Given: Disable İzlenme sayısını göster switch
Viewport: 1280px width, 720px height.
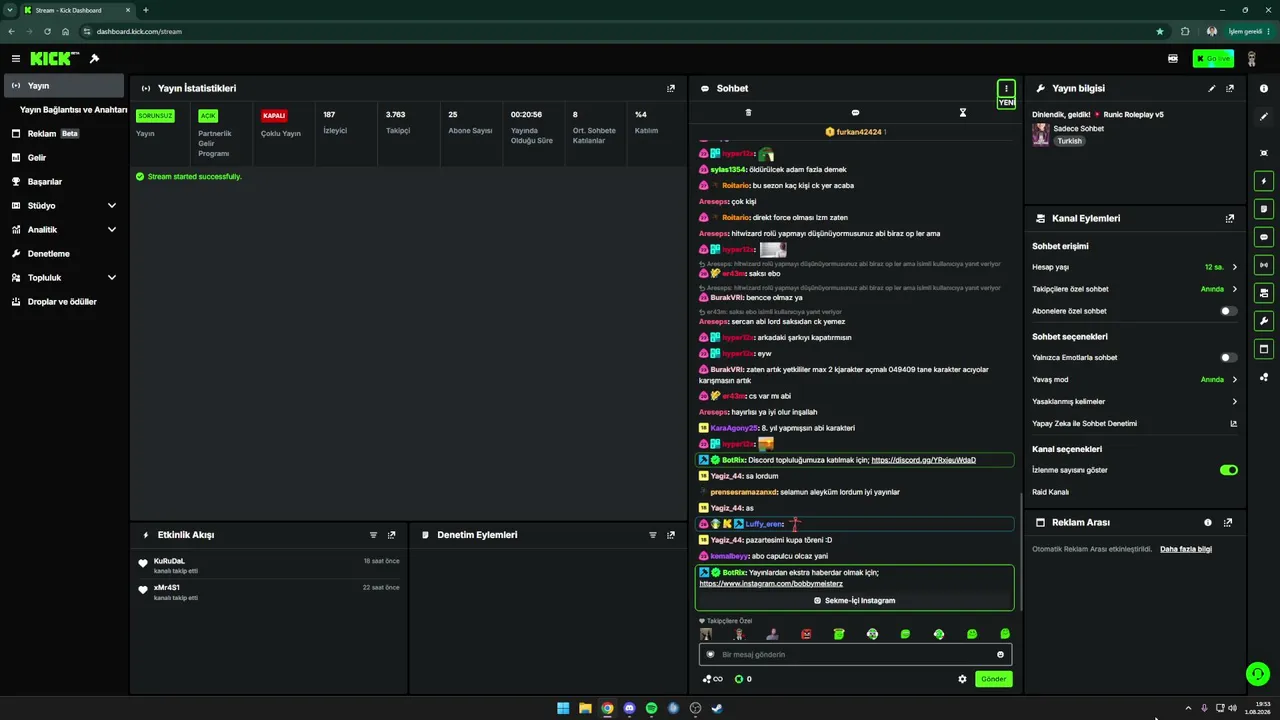Looking at the screenshot, I should click(x=1229, y=470).
